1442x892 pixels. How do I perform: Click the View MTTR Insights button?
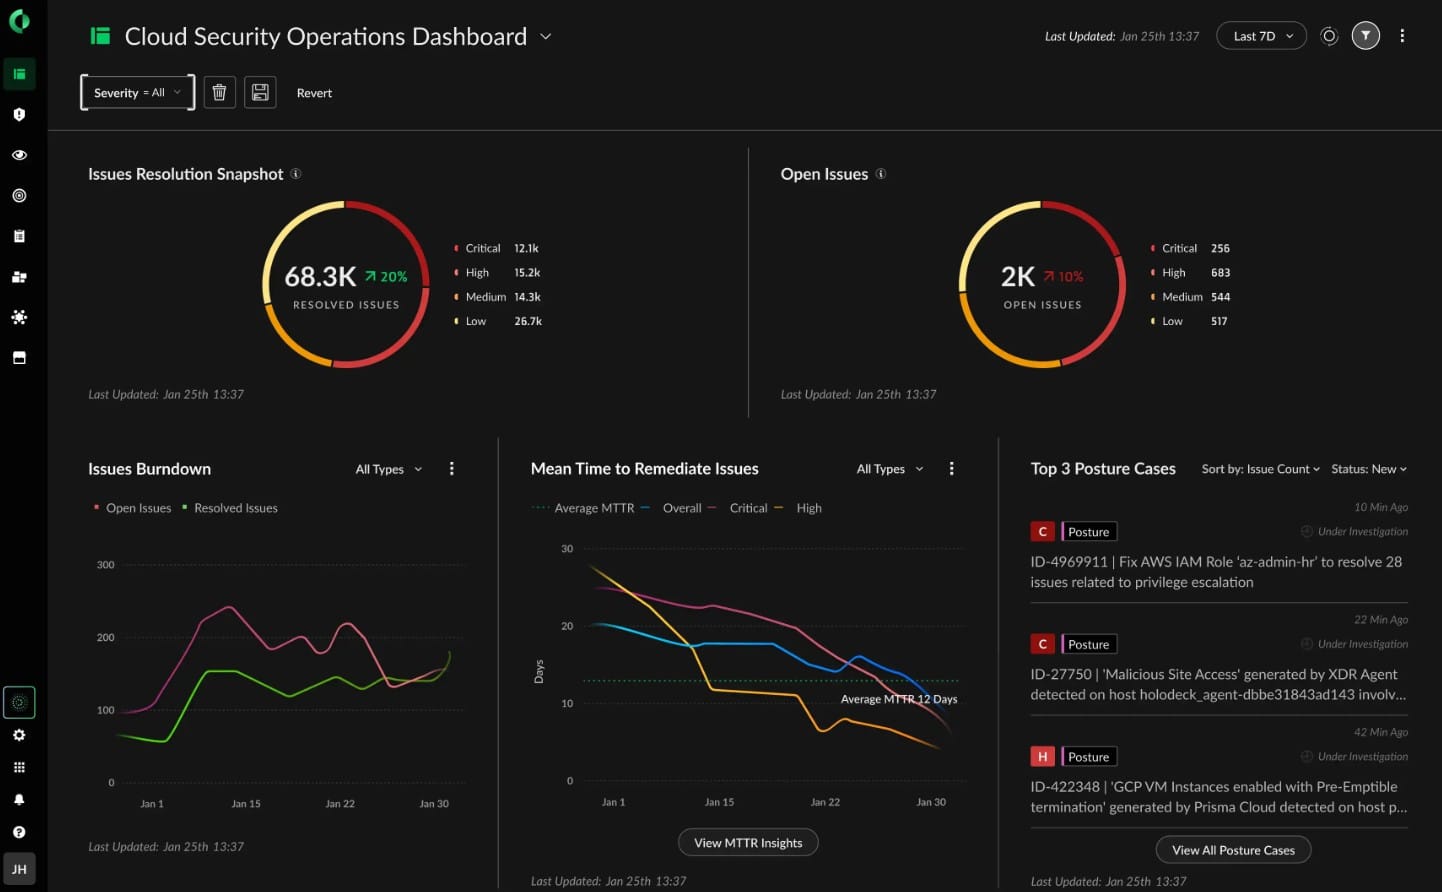click(748, 843)
